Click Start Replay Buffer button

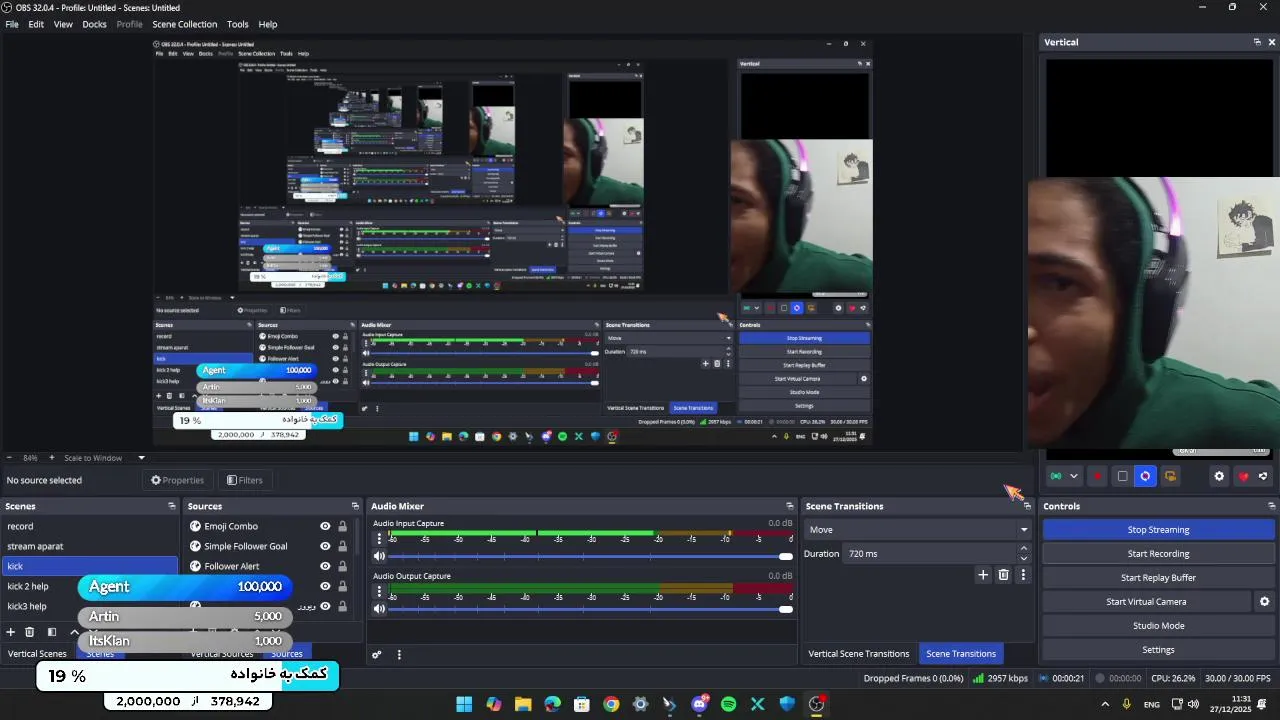point(1158,578)
